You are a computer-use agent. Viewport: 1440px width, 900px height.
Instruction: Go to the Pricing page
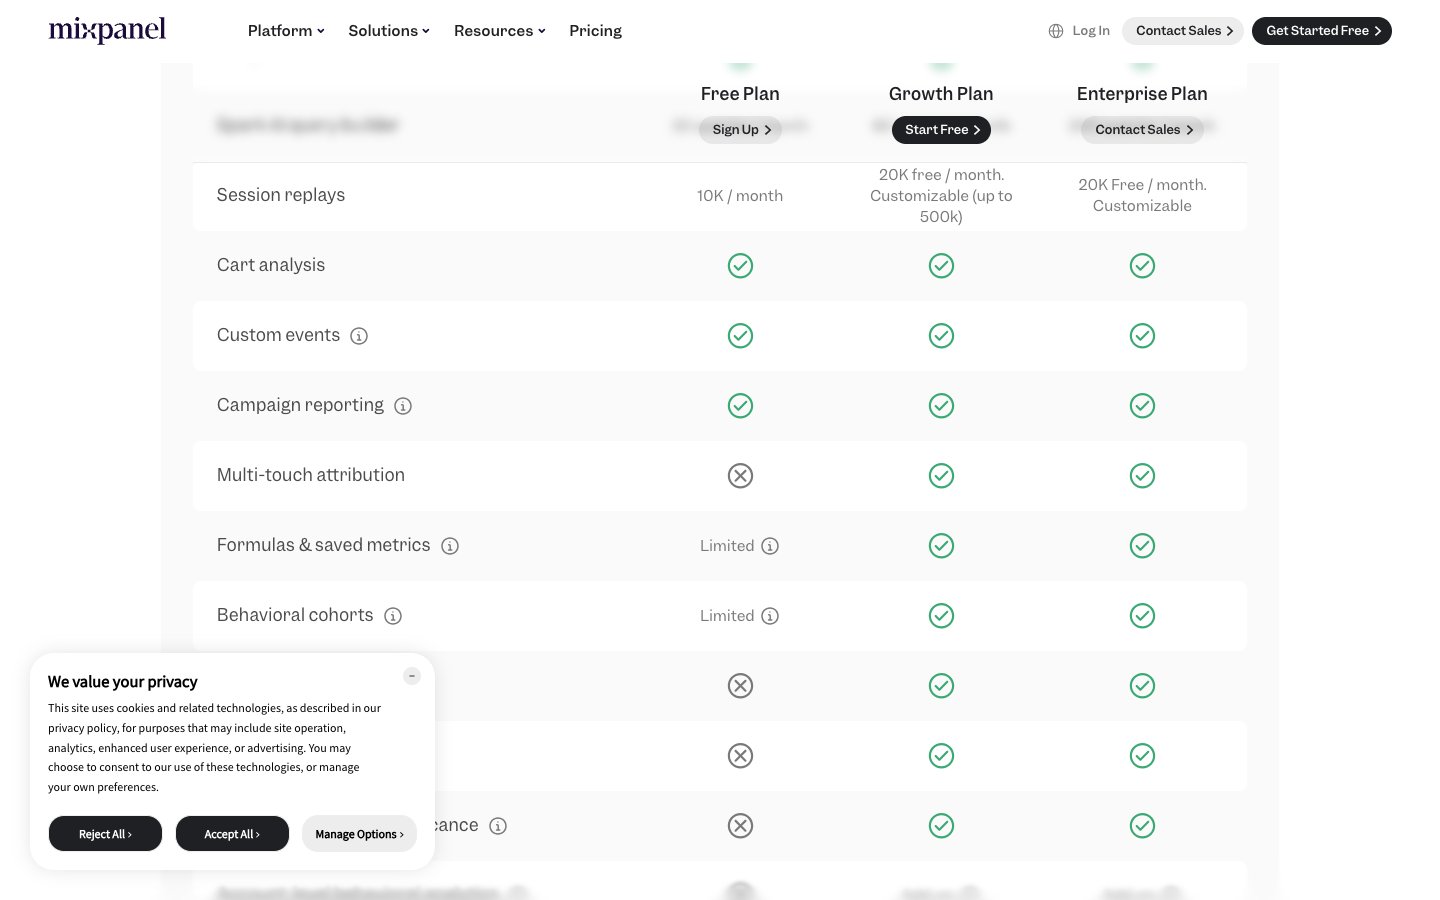click(595, 31)
